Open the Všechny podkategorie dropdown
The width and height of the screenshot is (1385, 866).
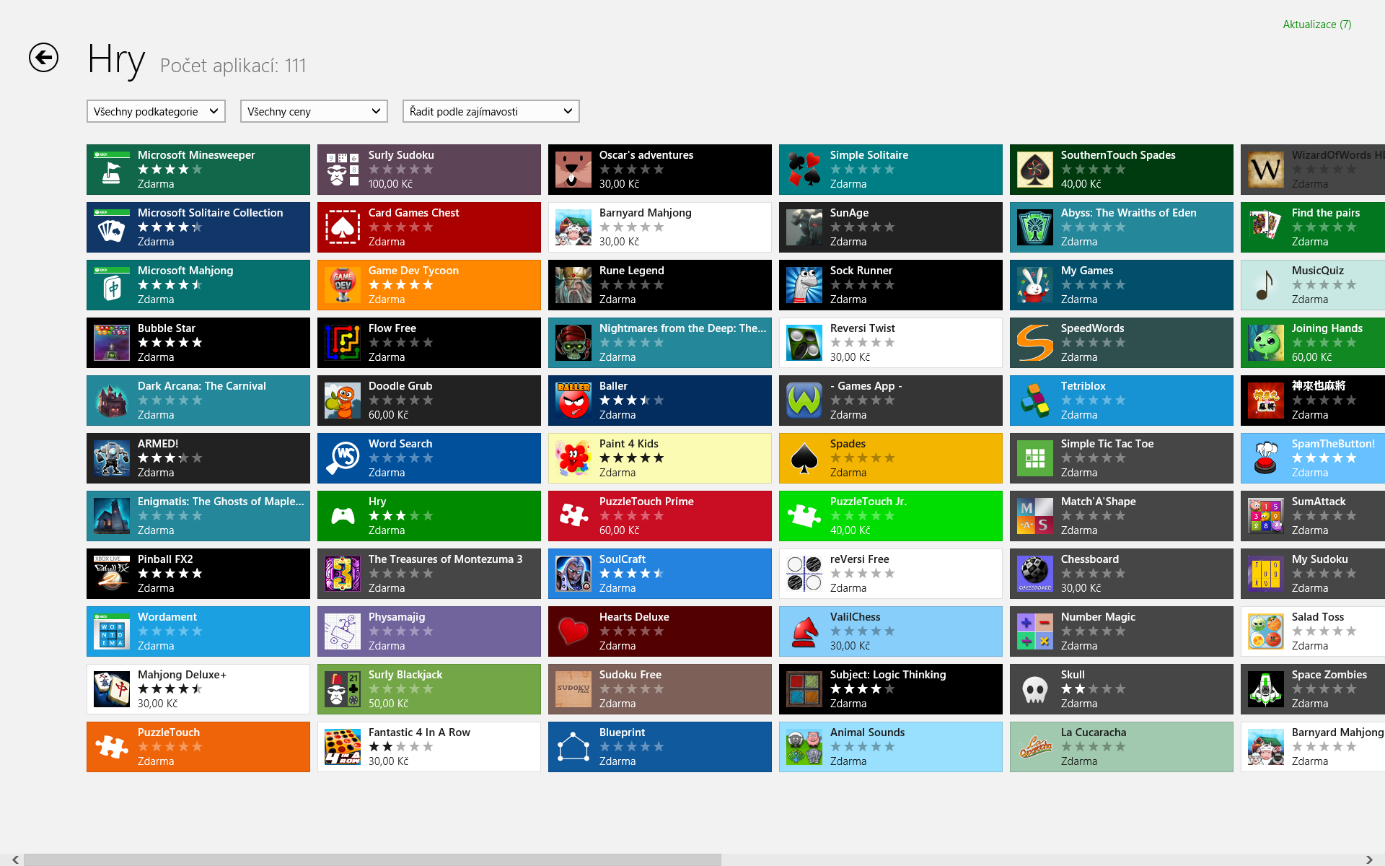156,111
